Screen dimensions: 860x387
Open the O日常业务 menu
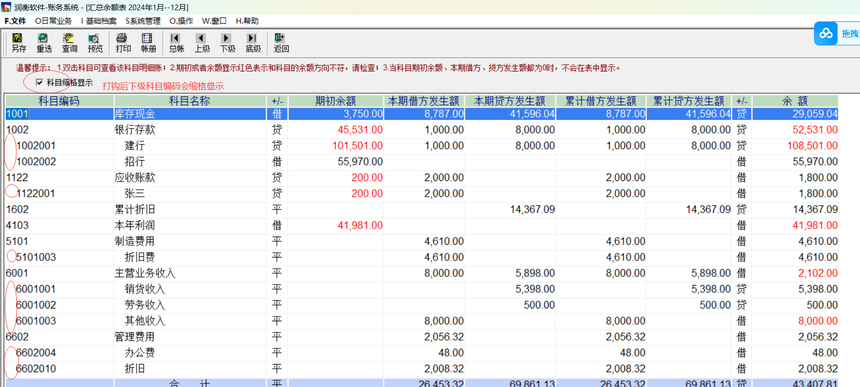click(53, 21)
